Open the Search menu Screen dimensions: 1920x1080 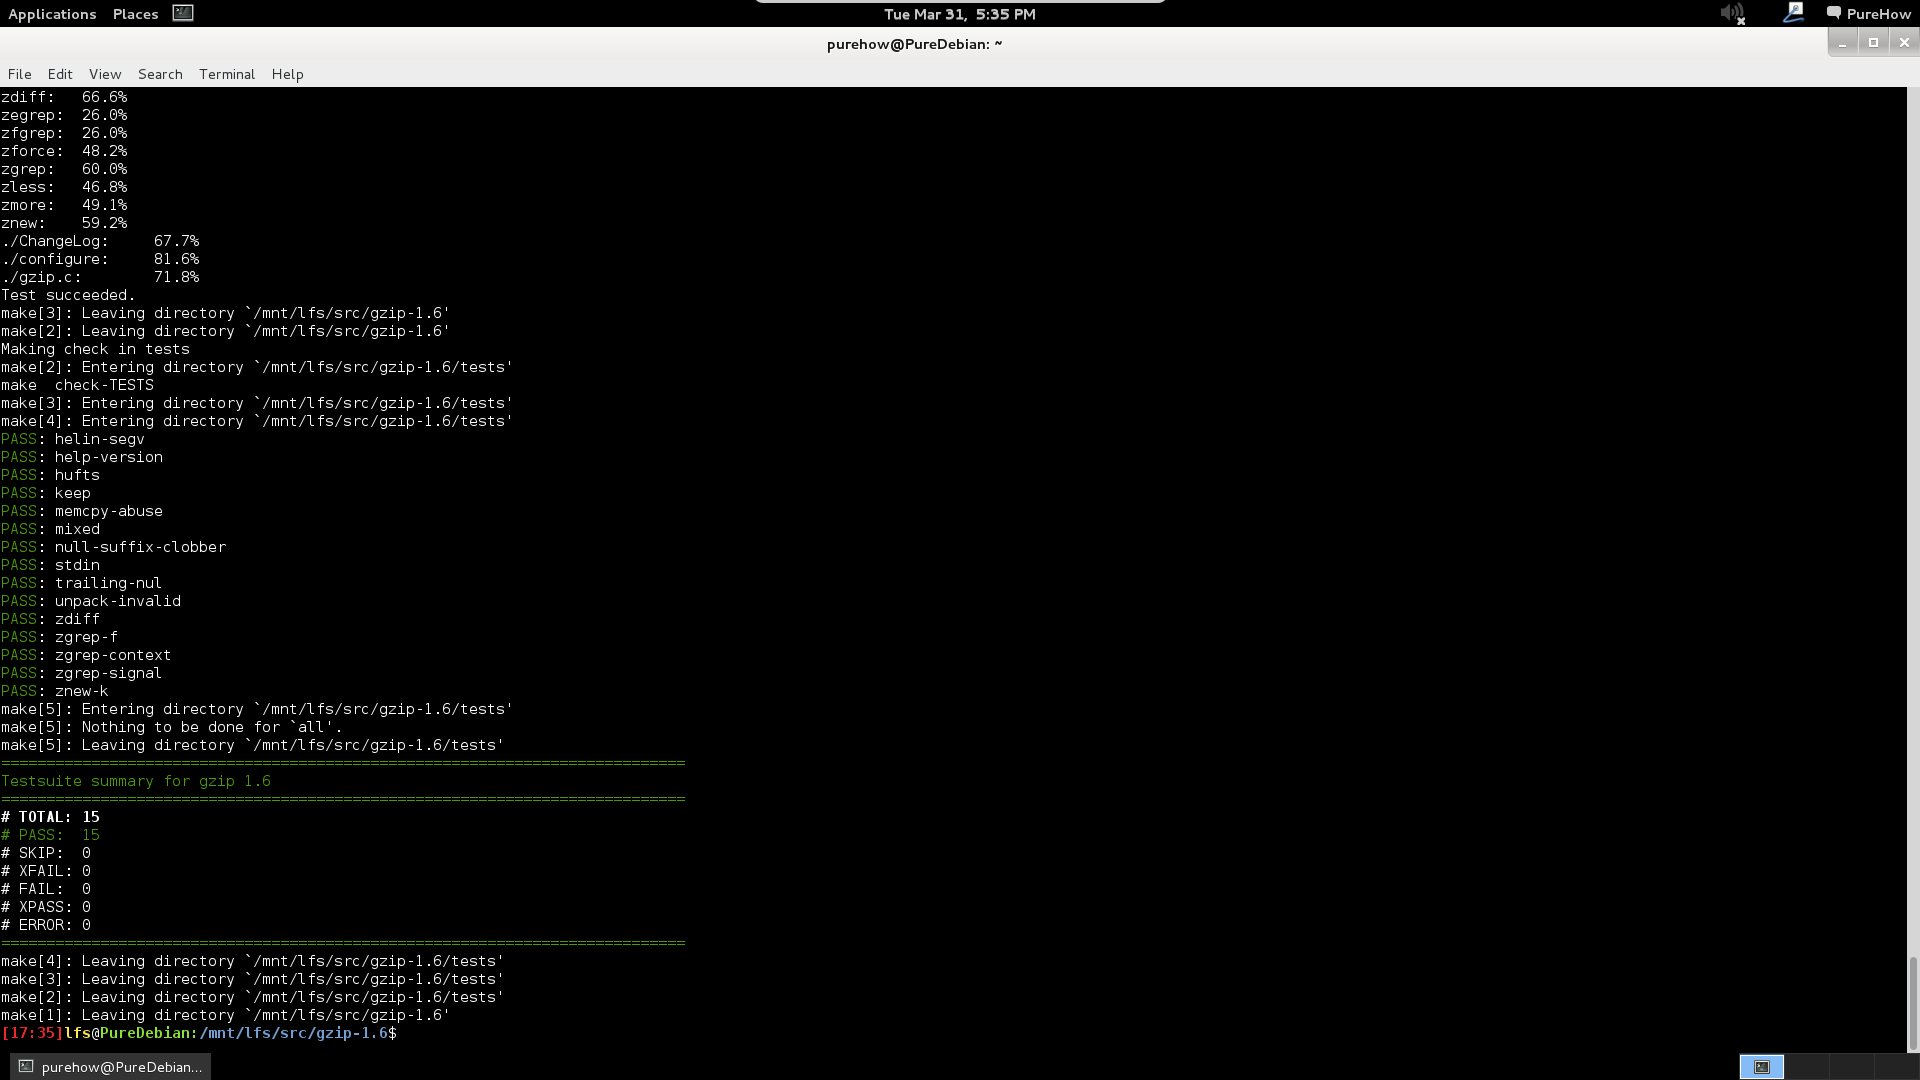point(160,74)
